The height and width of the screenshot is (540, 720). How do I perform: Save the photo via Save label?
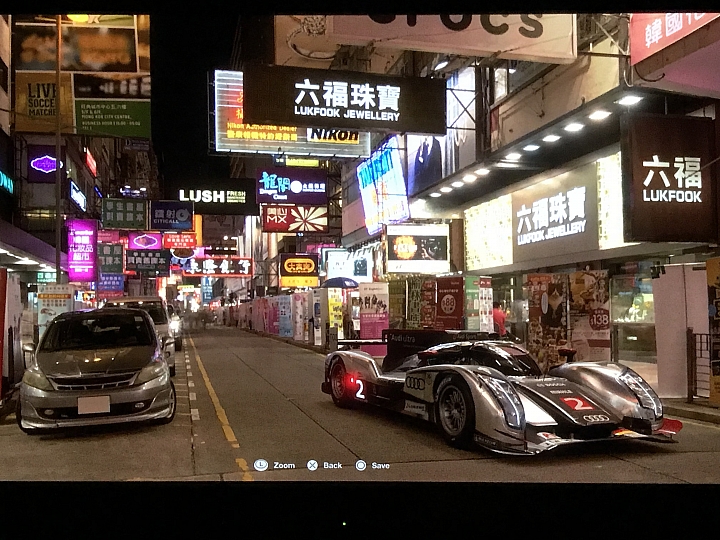[x=381, y=465]
